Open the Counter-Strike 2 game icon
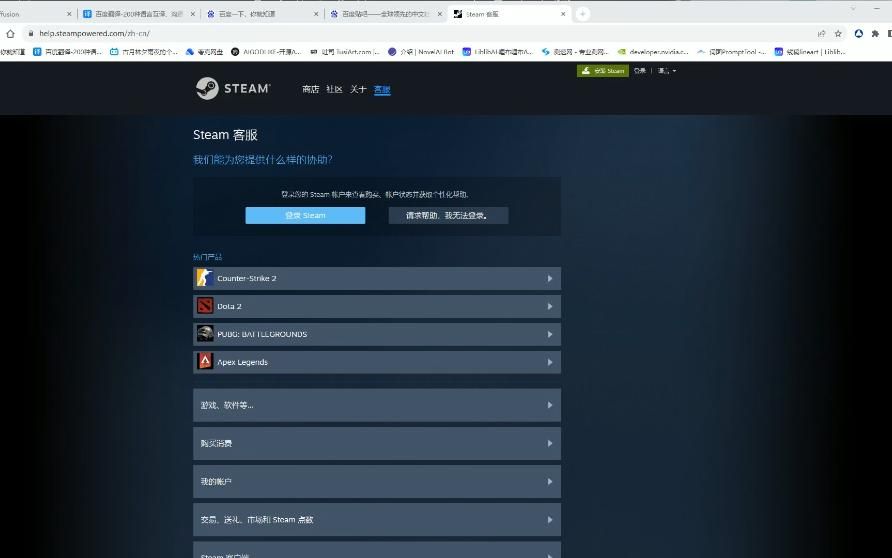Screen dimensions: 892x558 205,278
